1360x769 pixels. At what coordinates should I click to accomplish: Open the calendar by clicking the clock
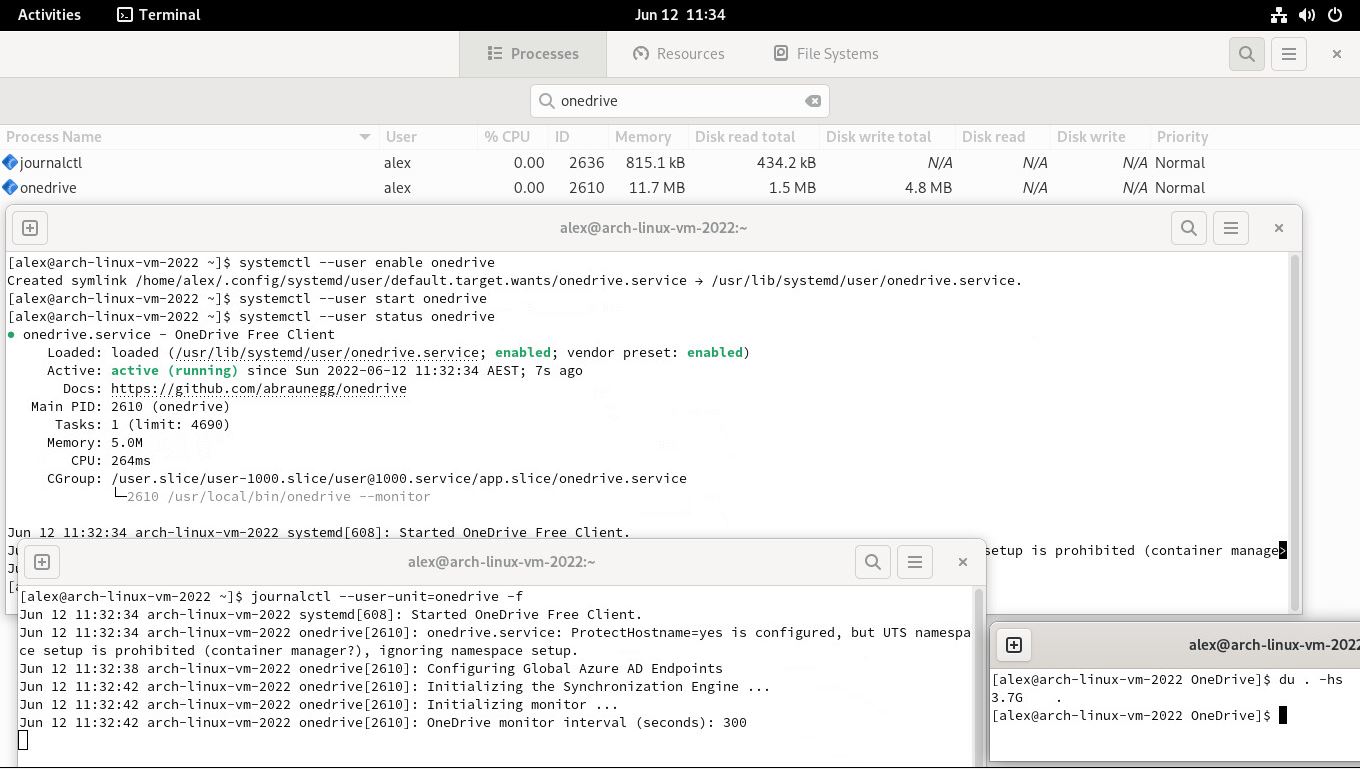(680, 14)
